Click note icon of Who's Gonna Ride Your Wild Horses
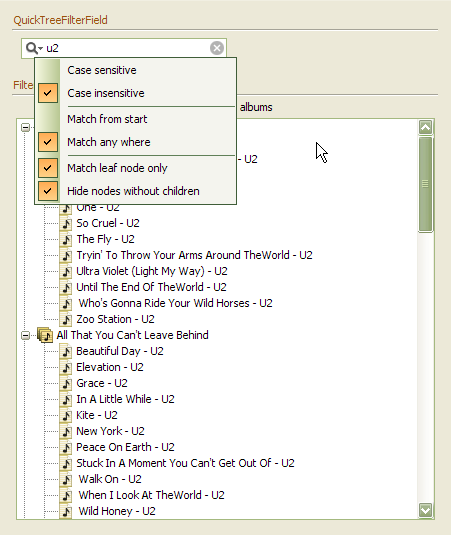This screenshot has height=535, width=451. 66,304
